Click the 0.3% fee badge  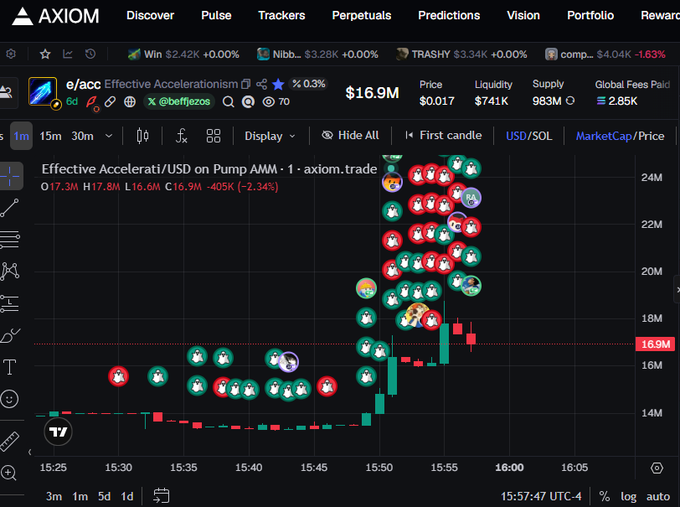[x=309, y=84]
